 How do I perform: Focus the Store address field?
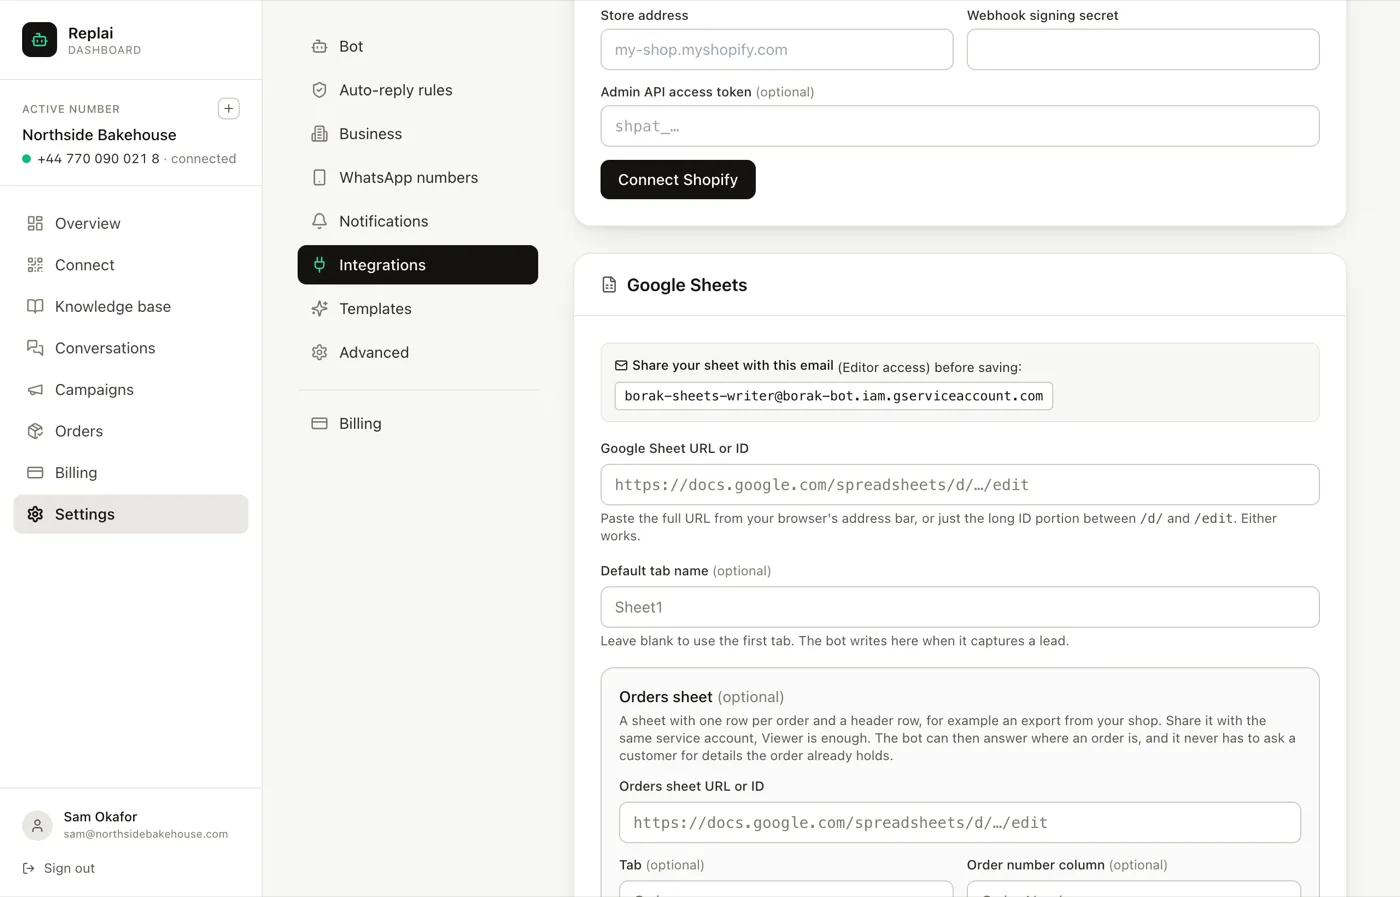(x=777, y=49)
